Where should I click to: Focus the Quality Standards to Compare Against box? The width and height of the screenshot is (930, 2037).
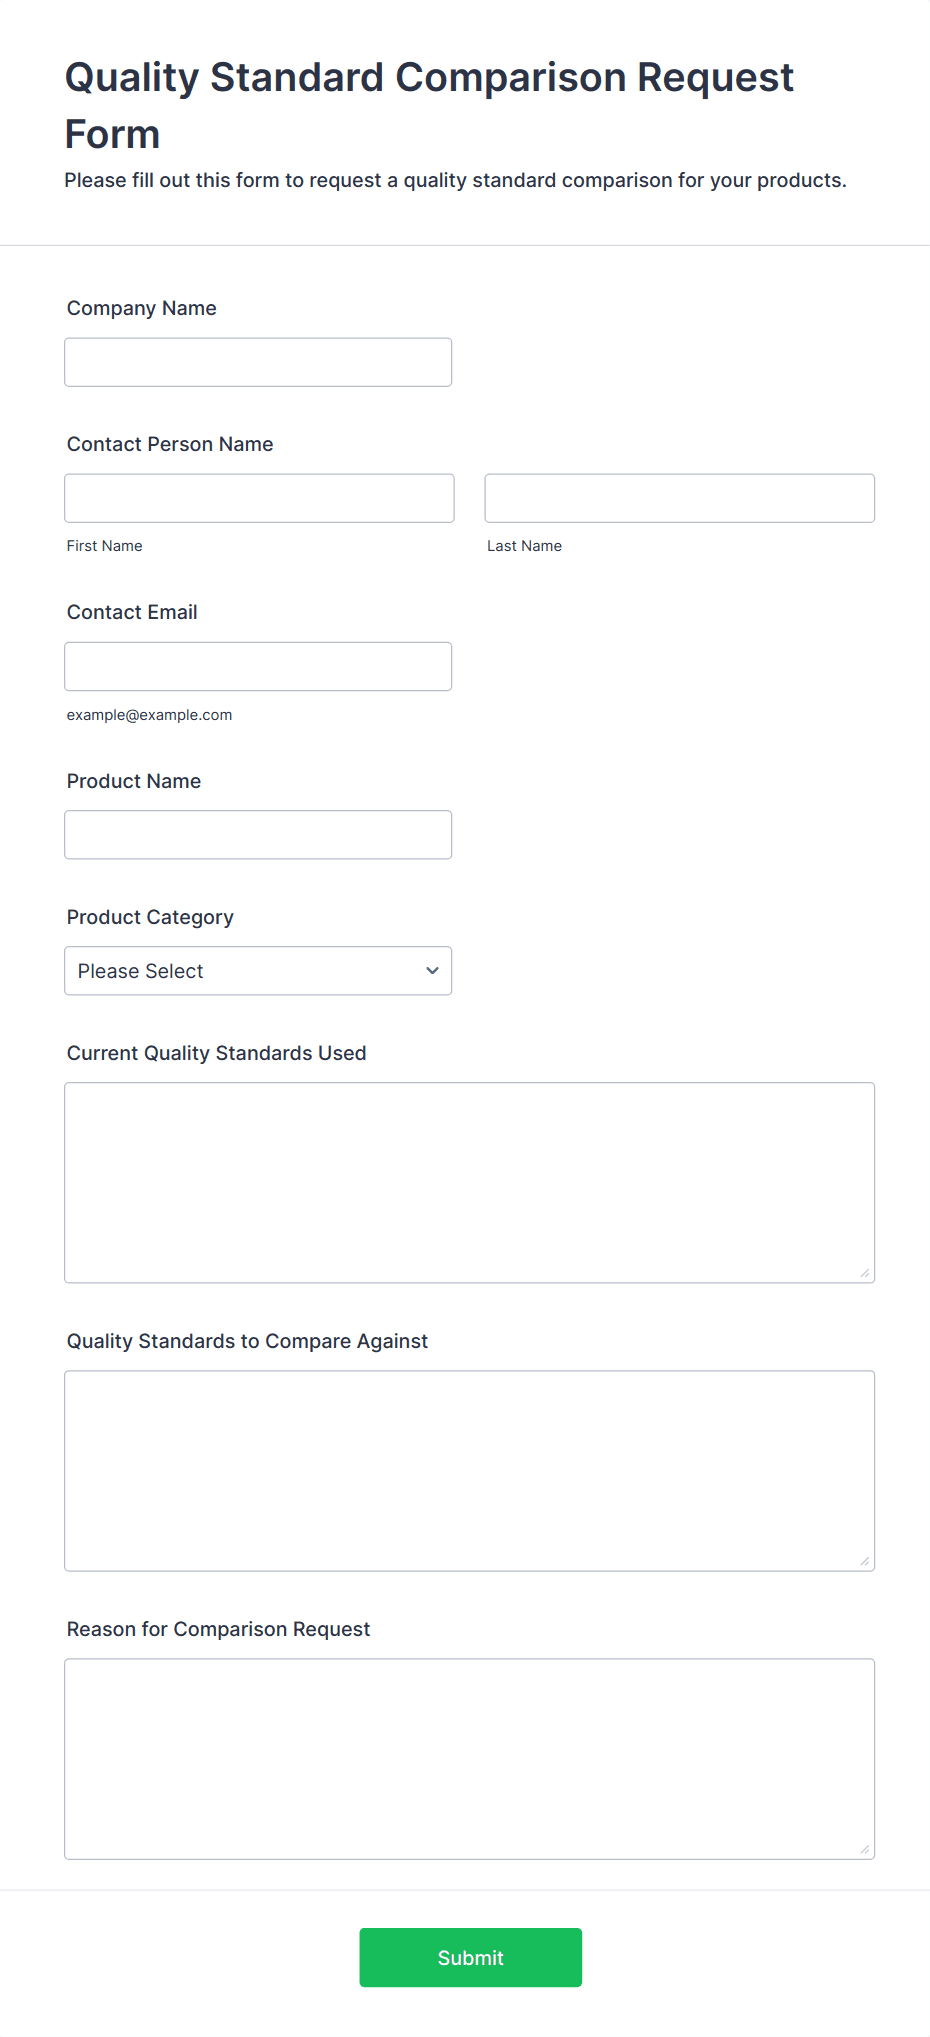coord(469,1470)
